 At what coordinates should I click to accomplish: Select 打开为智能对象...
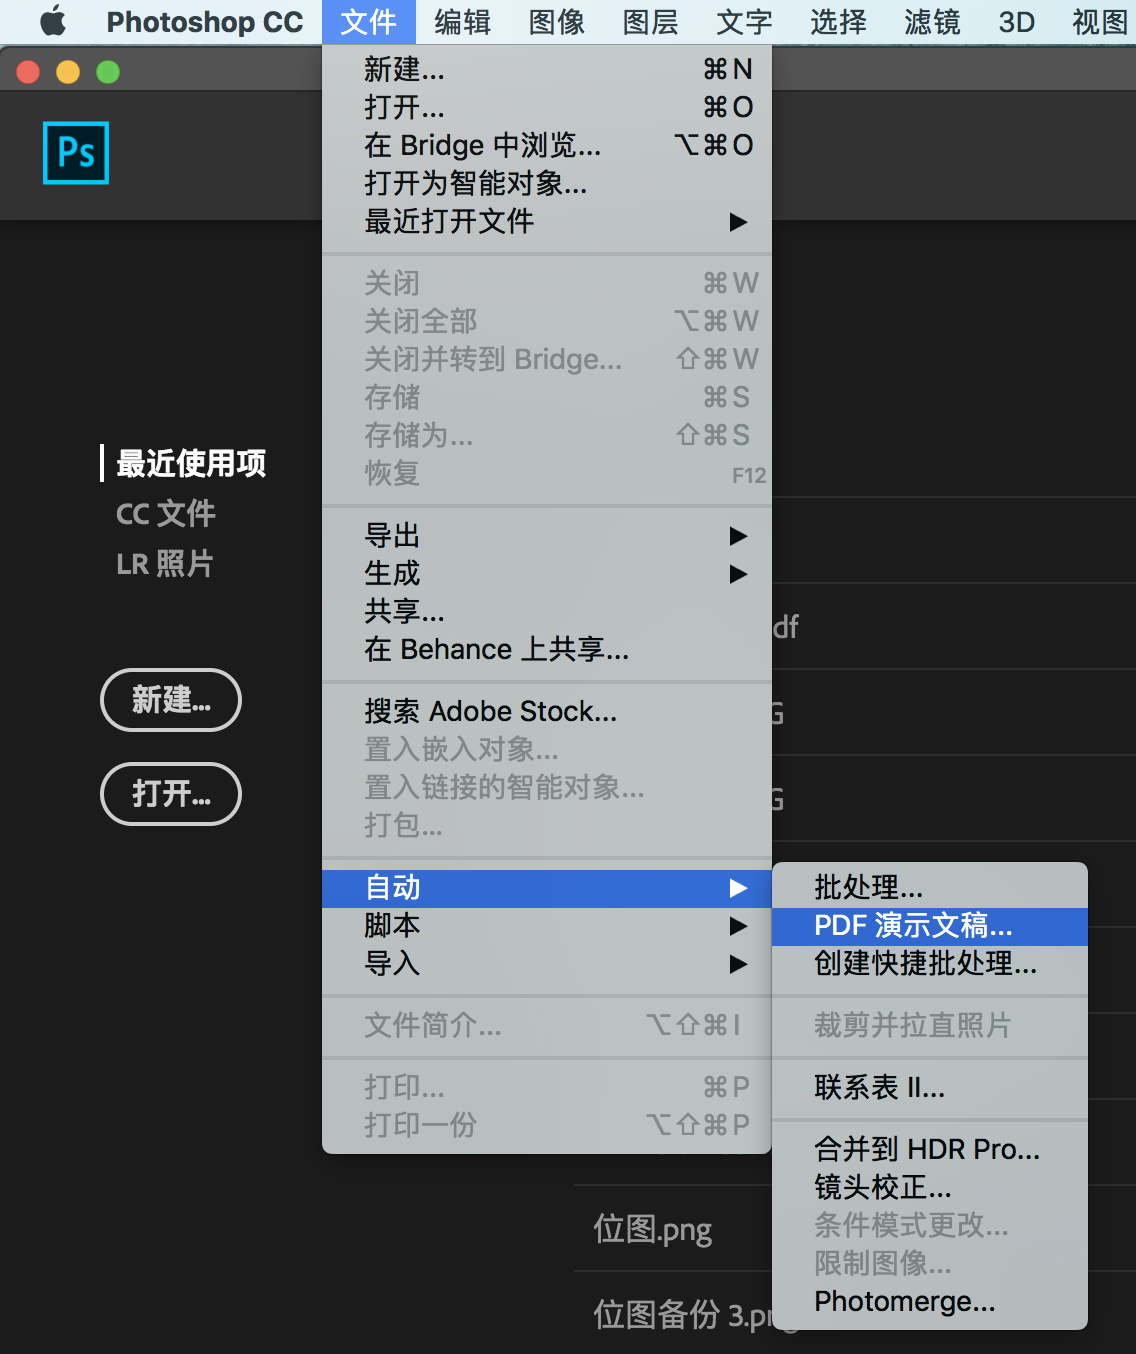click(547, 183)
